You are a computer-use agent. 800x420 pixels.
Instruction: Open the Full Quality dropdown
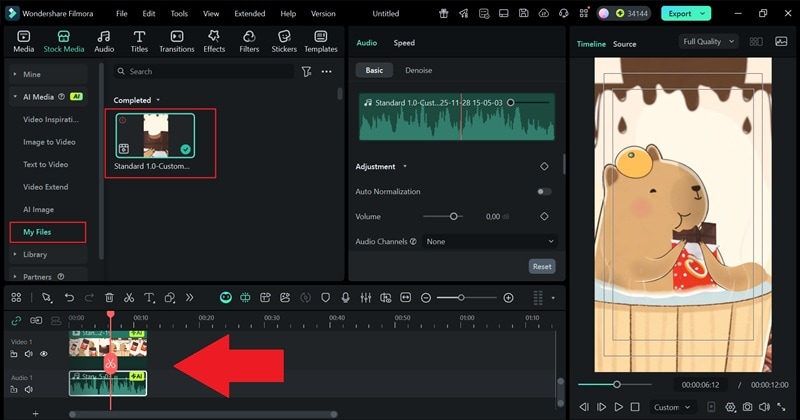point(708,42)
